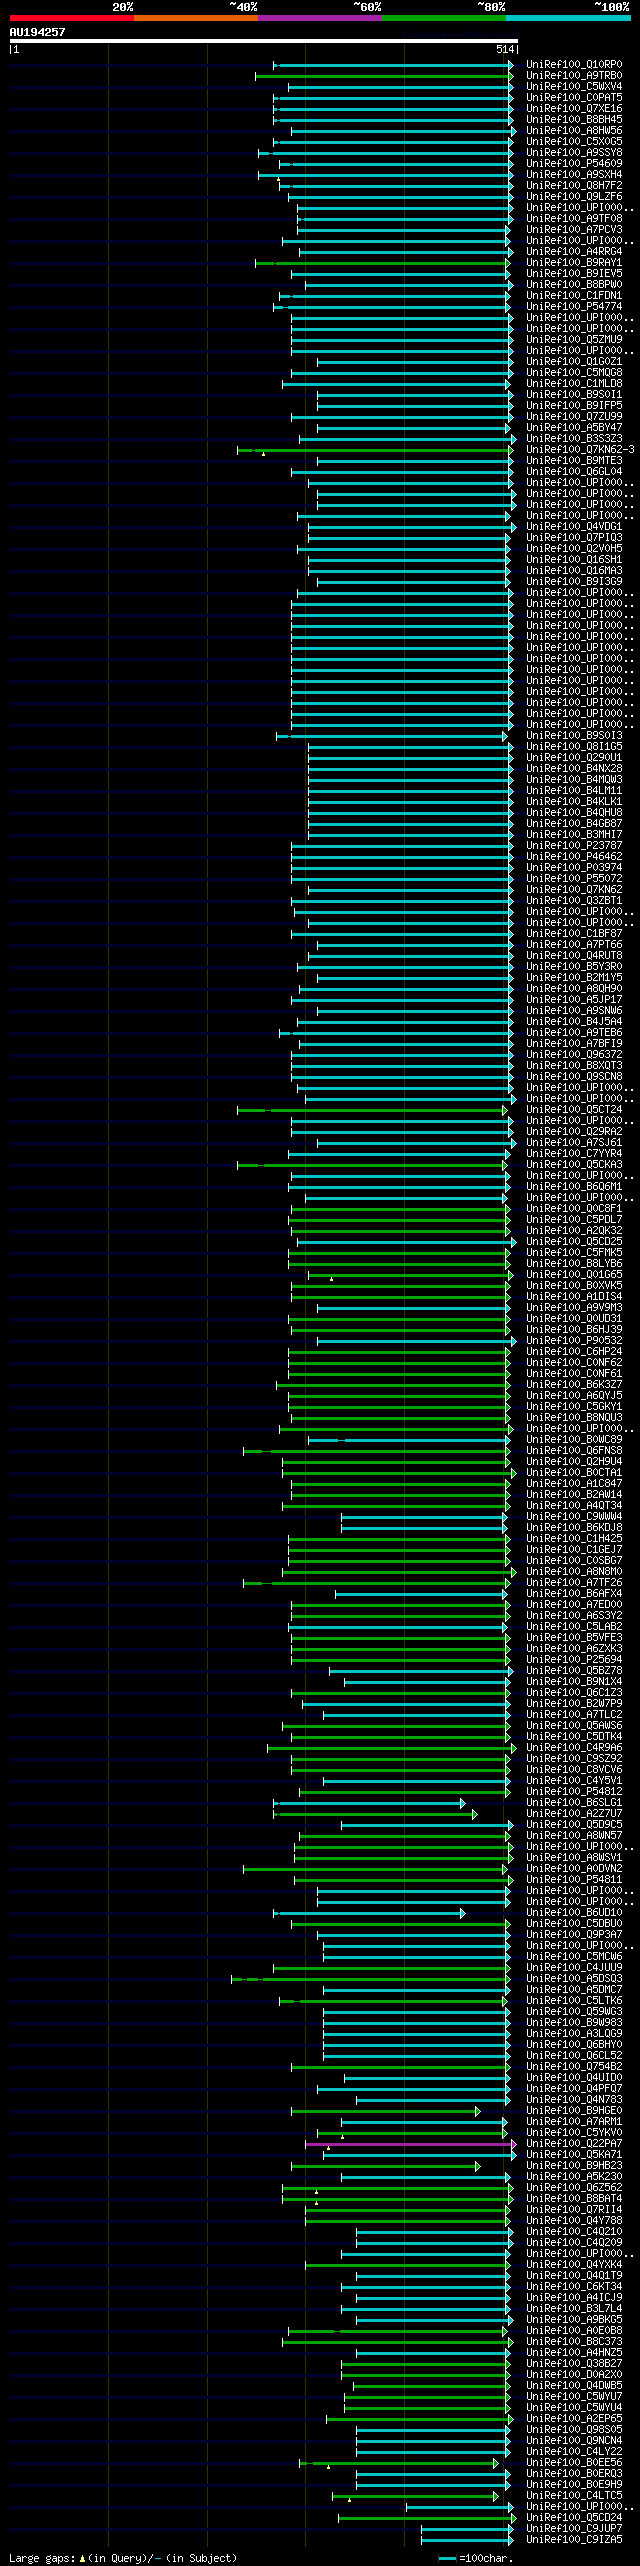The width and height of the screenshot is (640, 2566).
Task: Click hit label UniRef100_B9HB23
Action: 574,2166
